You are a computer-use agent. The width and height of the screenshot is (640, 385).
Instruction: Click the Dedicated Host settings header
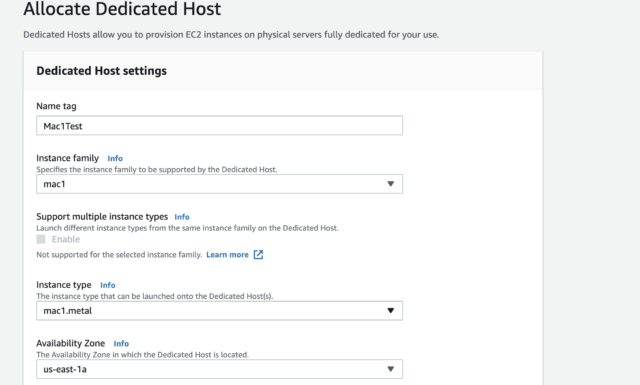pos(102,71)
